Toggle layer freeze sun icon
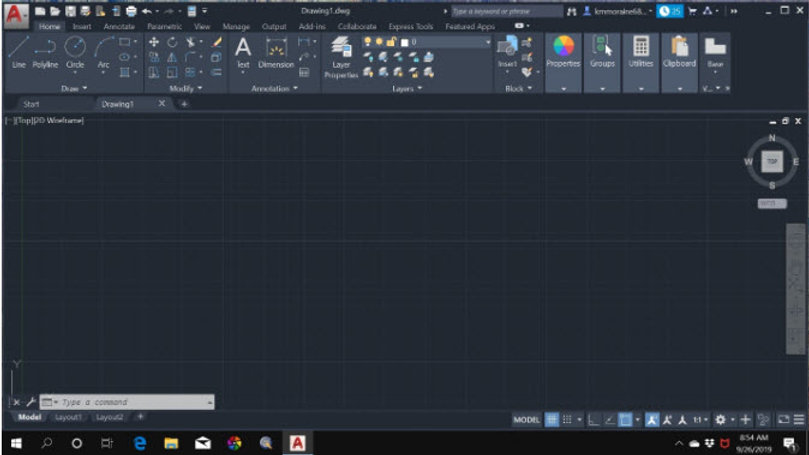Screen dimensions: 809x455 point(379,42)
